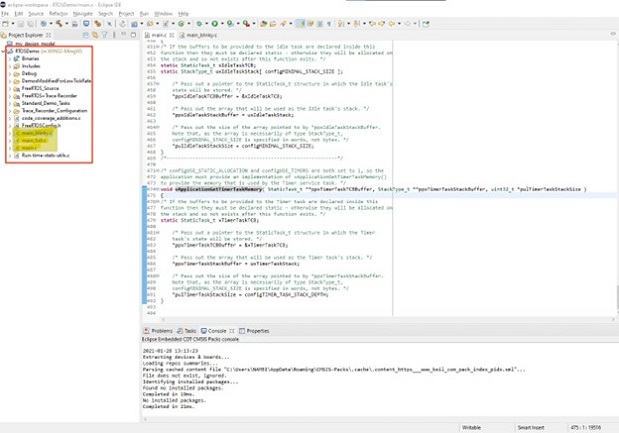Click the Save All toolbar icon
This screenshot has height=433, width=619.
coord(30,24)
